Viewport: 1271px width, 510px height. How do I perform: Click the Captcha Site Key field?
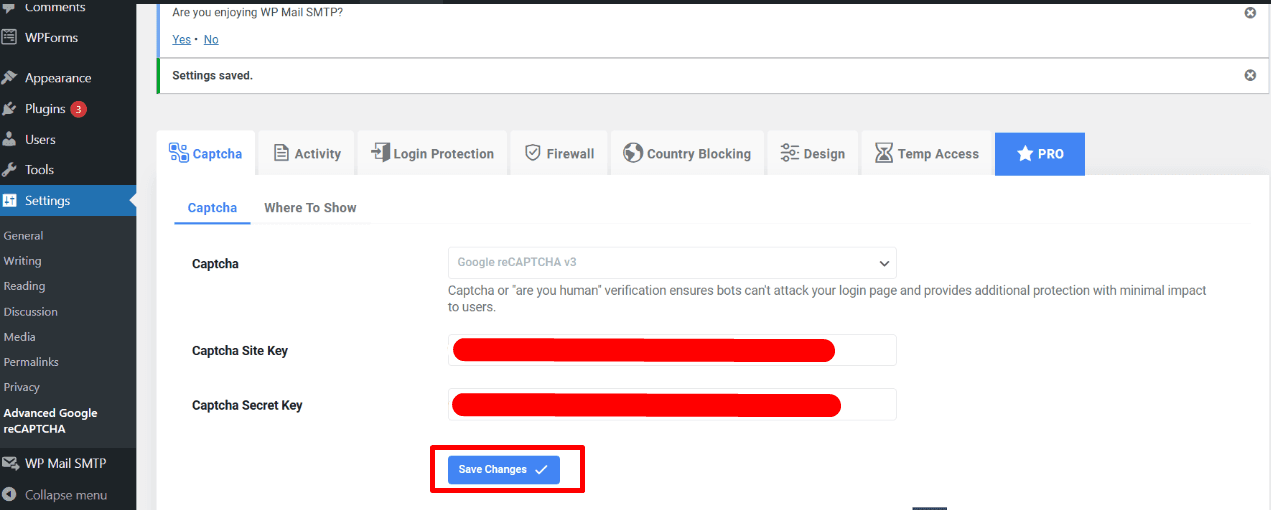coord(672,350)
